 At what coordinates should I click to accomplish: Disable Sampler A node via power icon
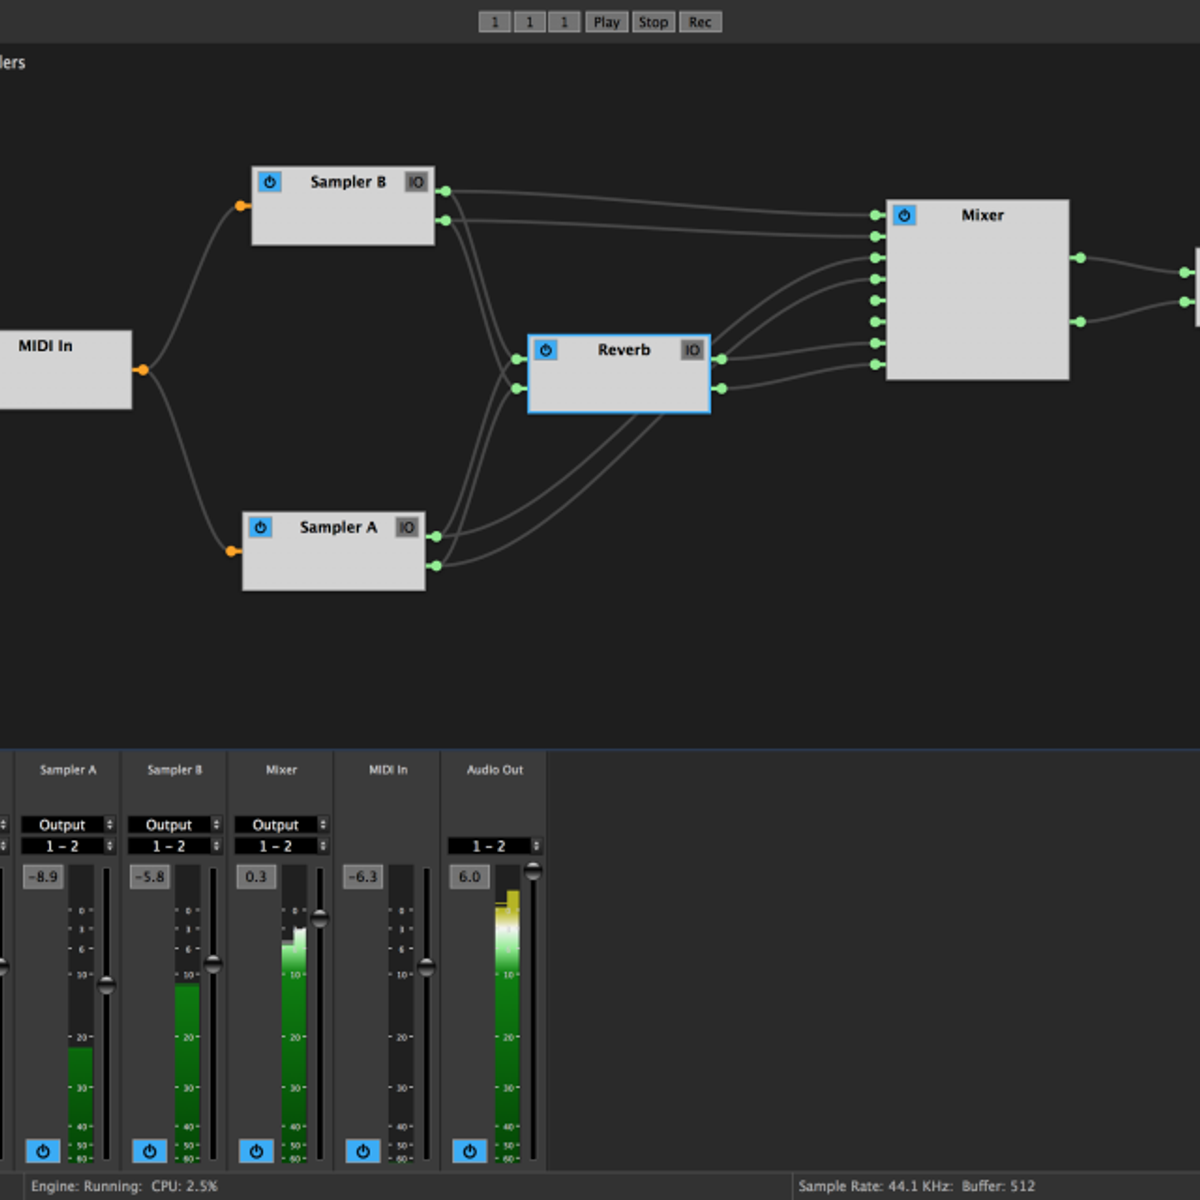click(260, 527)
